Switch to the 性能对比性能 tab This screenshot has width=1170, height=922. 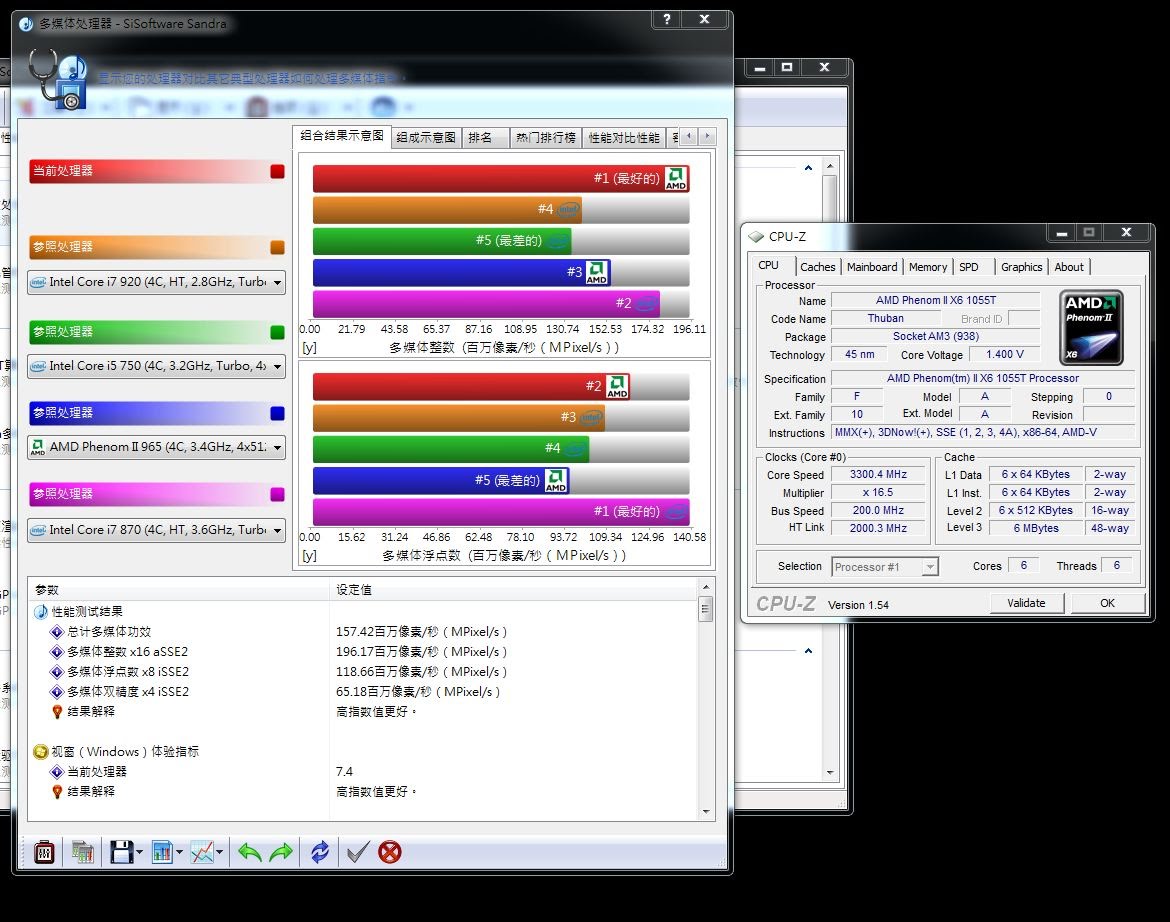[x=625, y=137]
